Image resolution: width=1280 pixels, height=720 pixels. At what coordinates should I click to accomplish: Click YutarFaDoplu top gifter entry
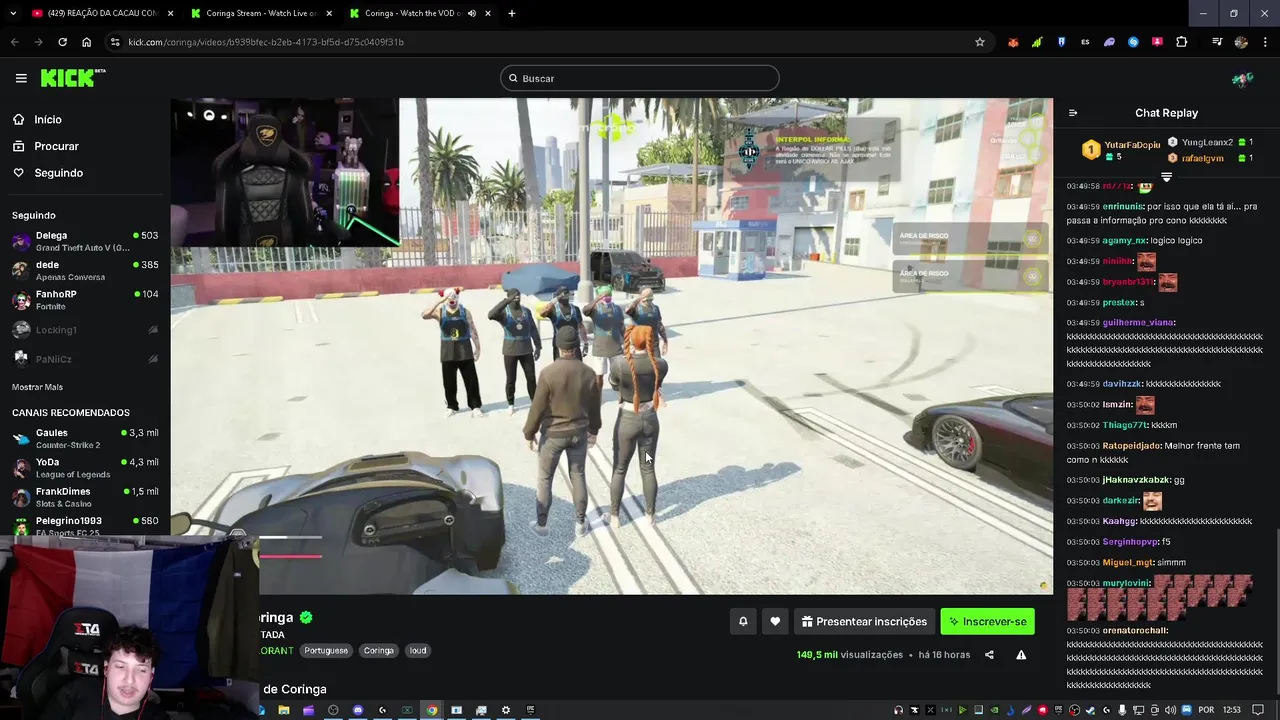(x=1122, y=150)
